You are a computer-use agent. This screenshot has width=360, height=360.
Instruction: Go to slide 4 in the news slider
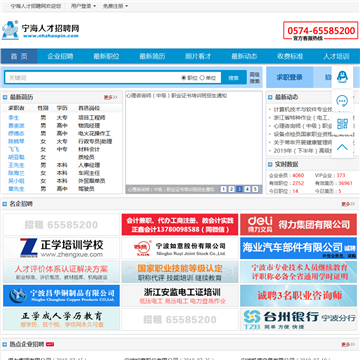[247, 189]
